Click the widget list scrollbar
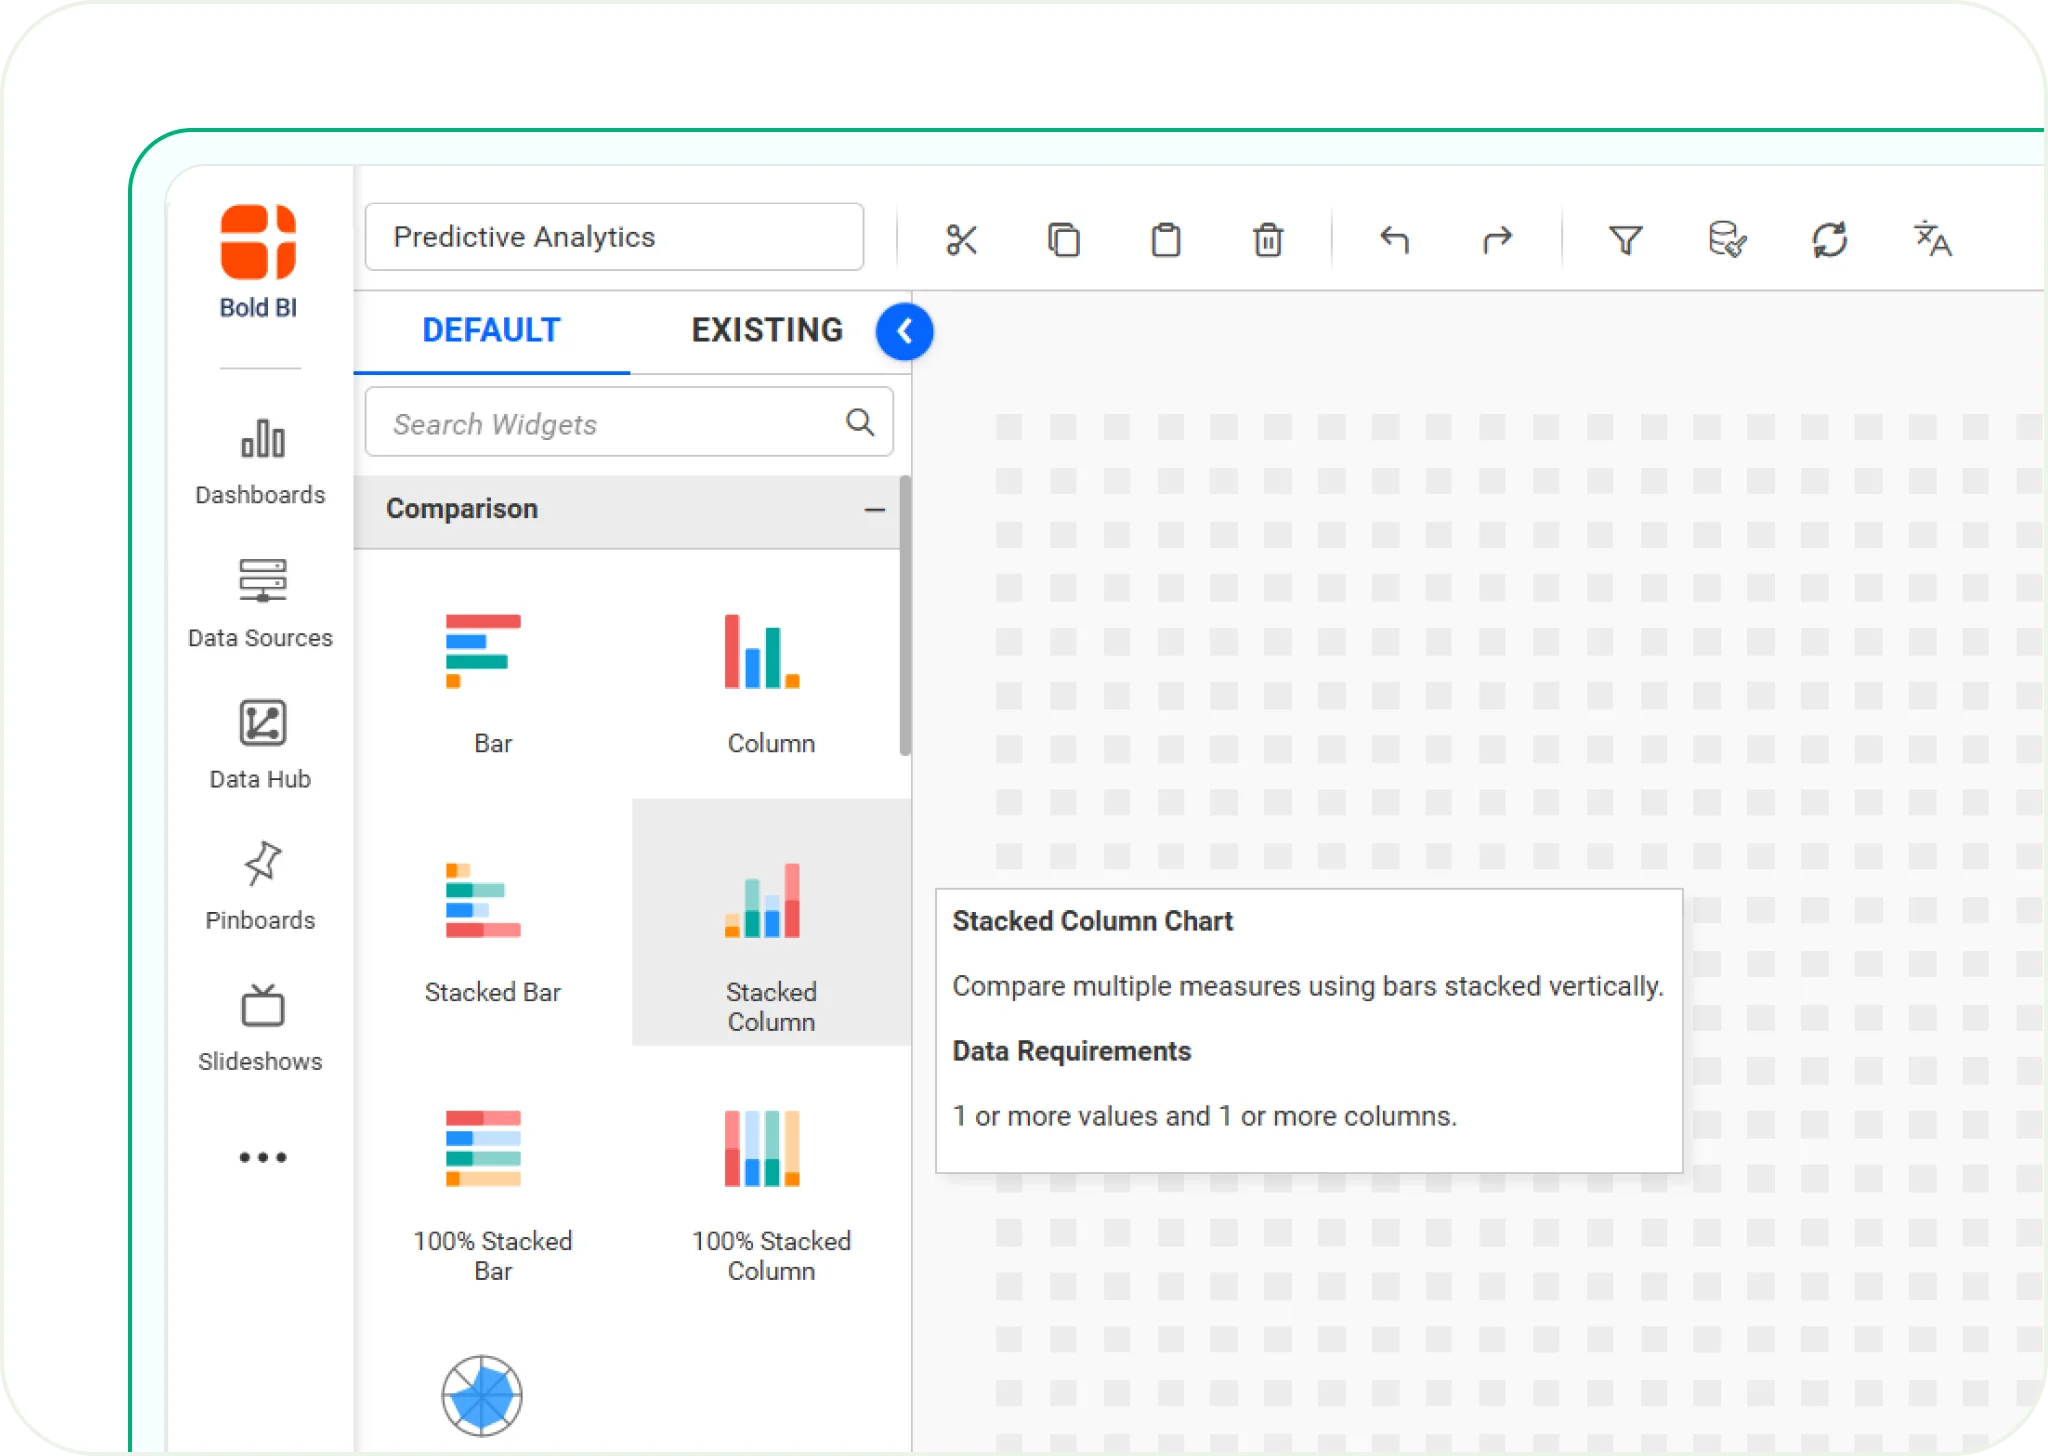Image resolution: width=2048 pixels, height=1456 pixels. point(905,616)
